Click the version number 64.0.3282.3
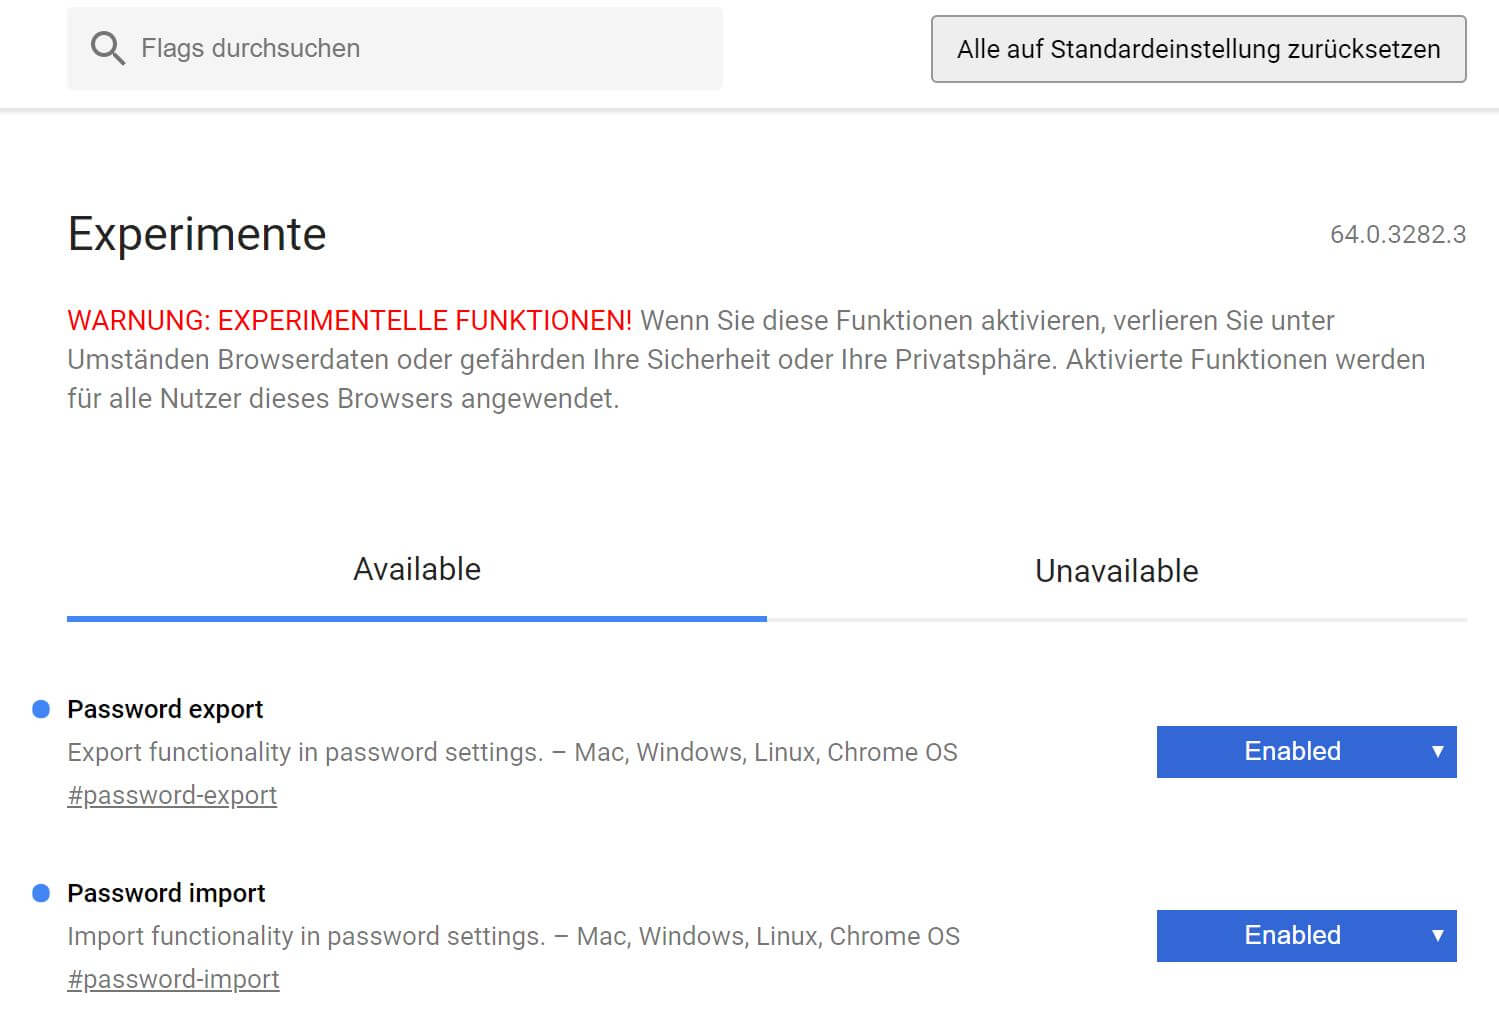 coord(1398,236)
